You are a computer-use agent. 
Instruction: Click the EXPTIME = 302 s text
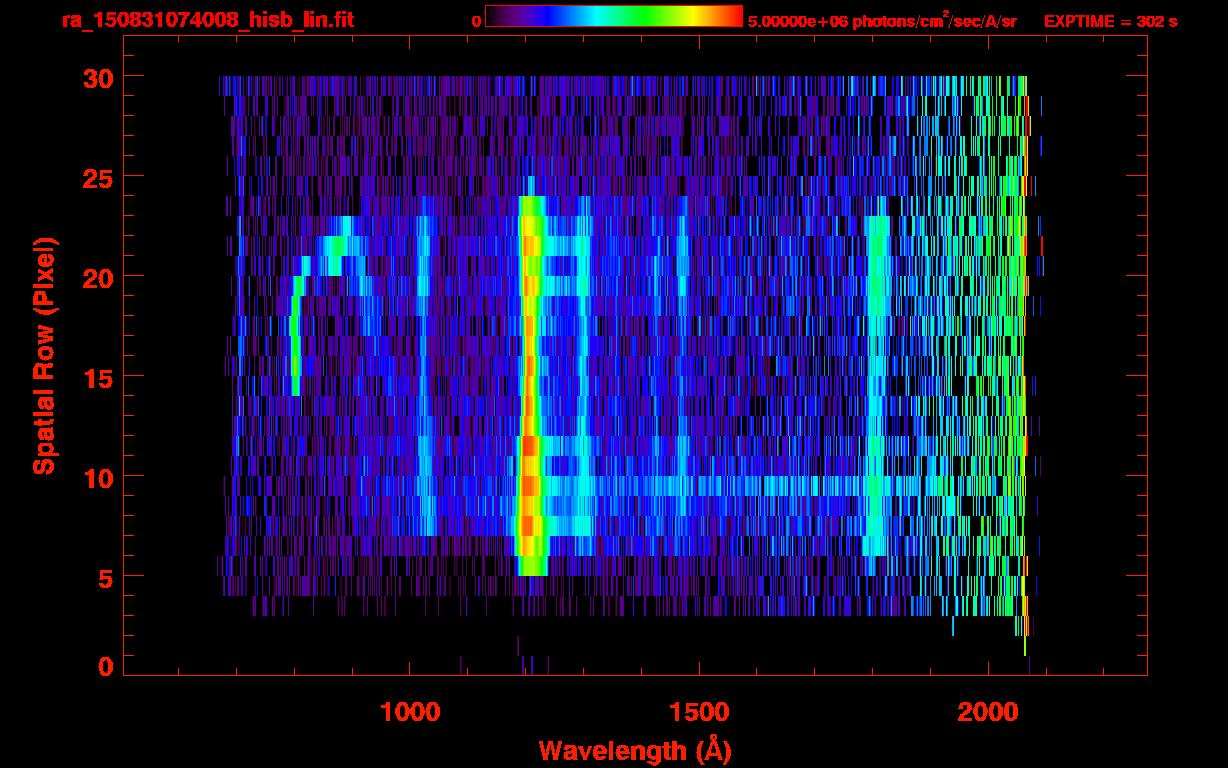[1110, 21]
